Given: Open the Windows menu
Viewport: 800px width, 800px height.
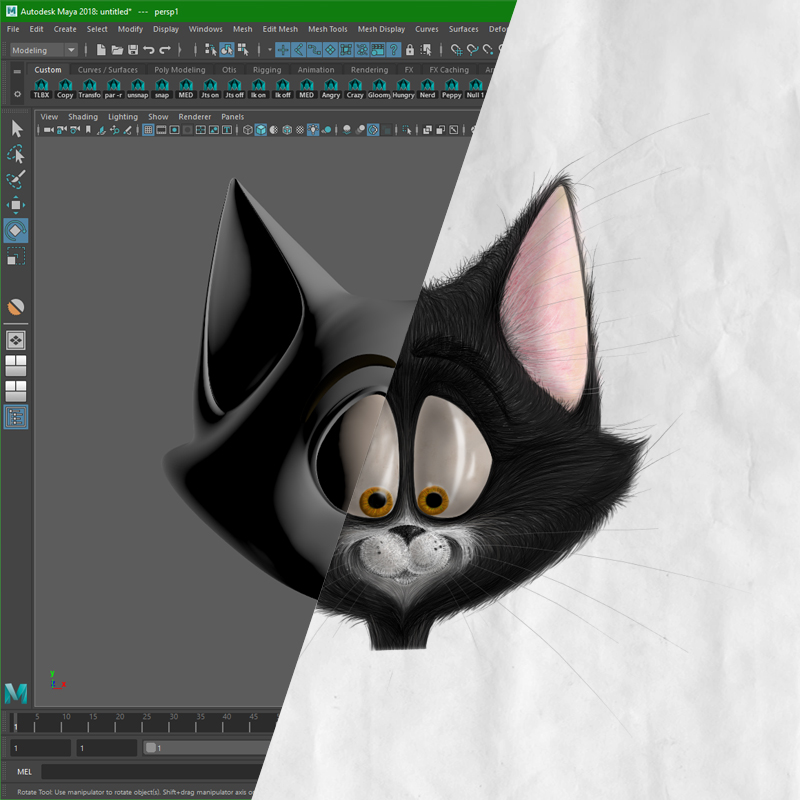Looking at the screenshot, I should click(206, 29).
